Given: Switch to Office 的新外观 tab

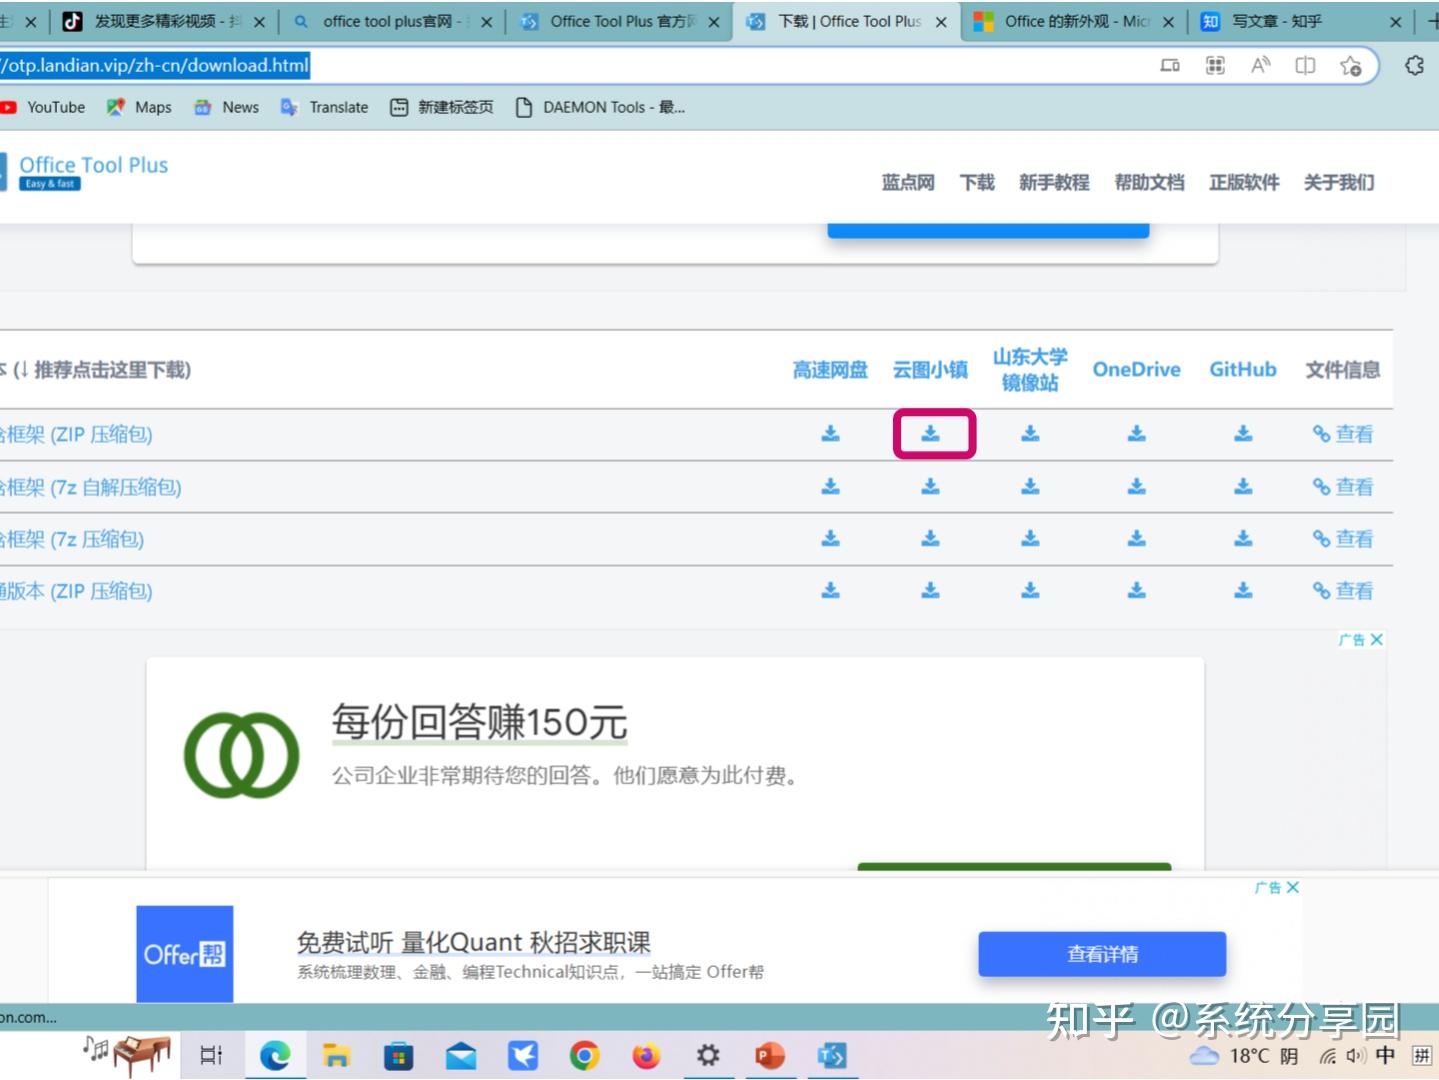Looking at the screenshot, I should point(1076,21).
